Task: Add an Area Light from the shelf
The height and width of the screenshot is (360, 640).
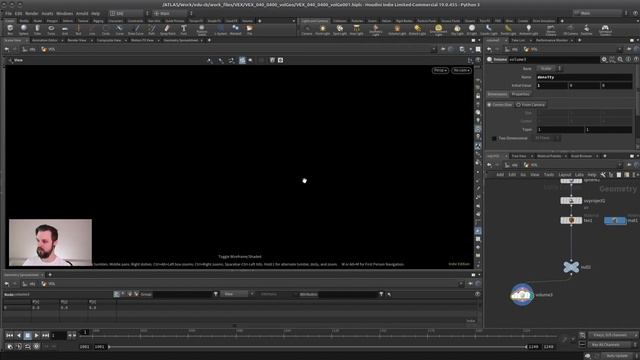Action: [356, 29]
